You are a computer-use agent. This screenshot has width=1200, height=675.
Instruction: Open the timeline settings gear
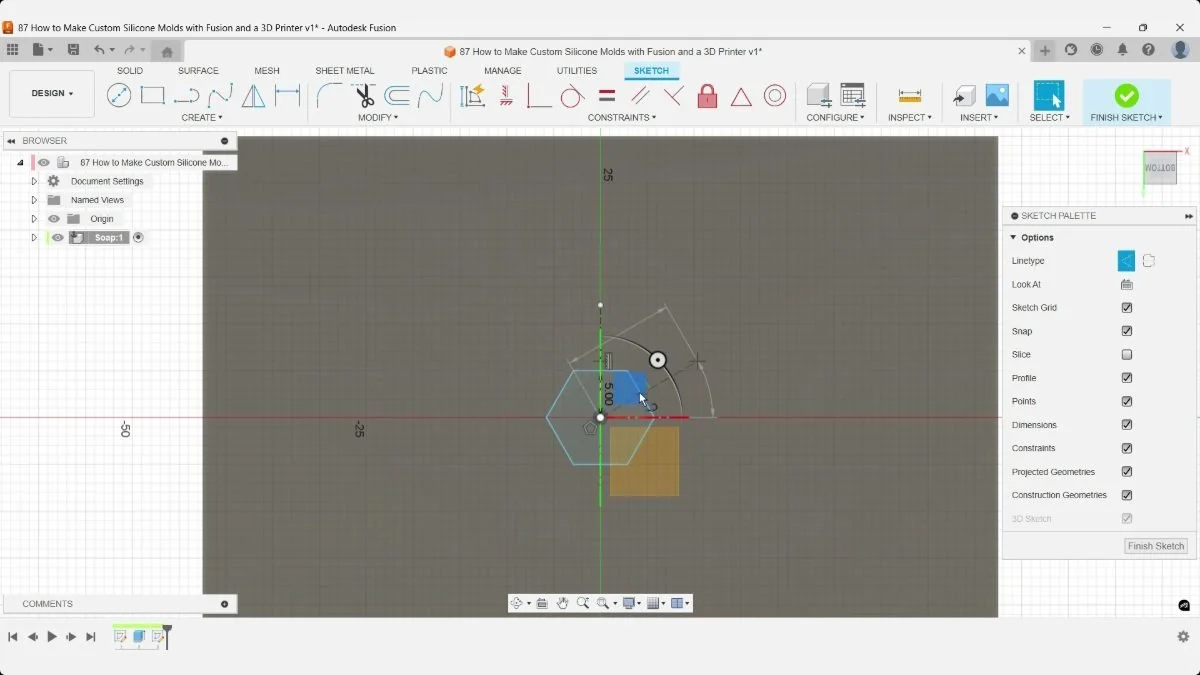(x=1183, y=637)
